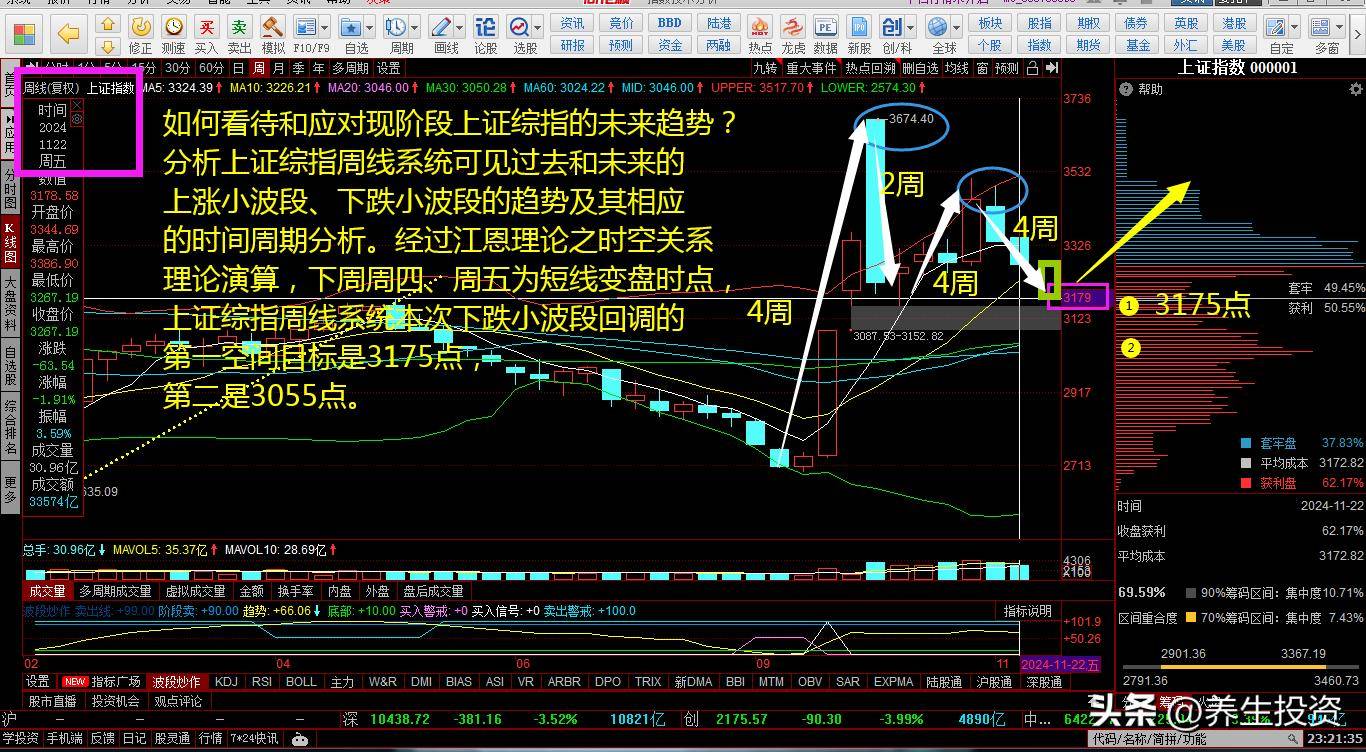Click the yellow down arrow icon
The image size is (1366, 752).
109,45
